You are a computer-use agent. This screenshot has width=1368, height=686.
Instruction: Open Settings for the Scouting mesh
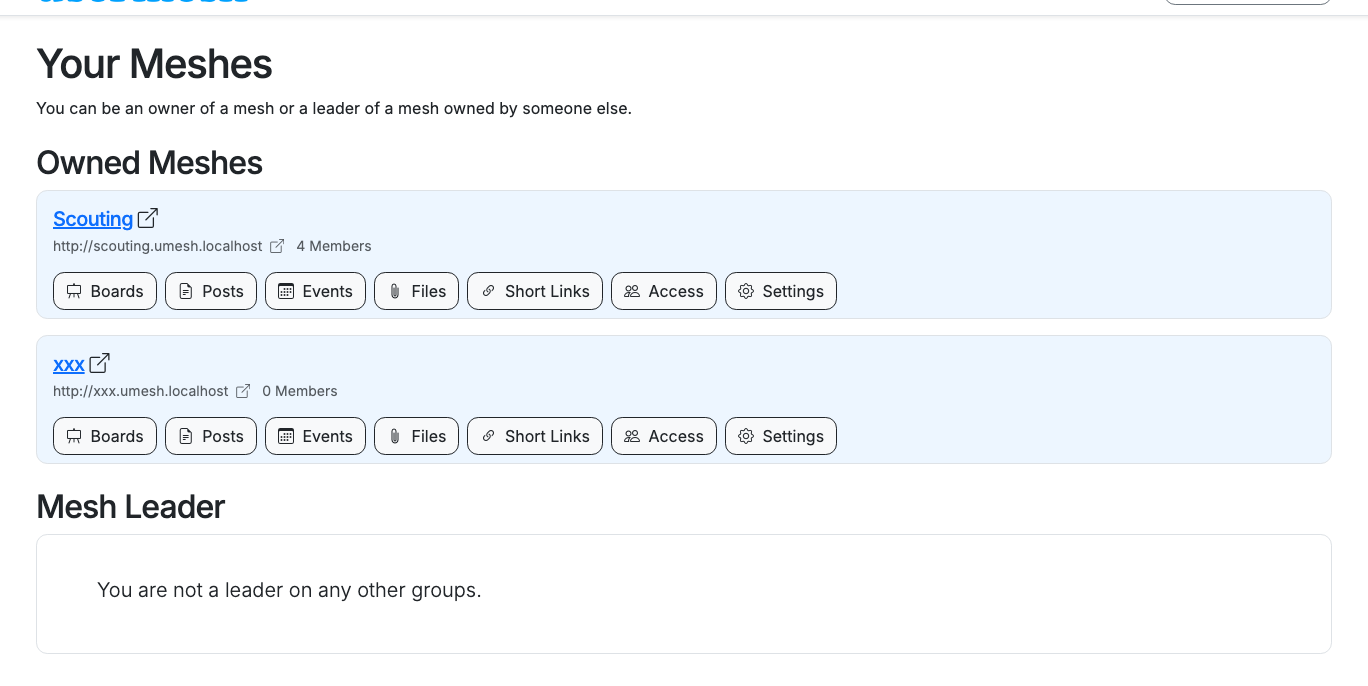[780, 291]
